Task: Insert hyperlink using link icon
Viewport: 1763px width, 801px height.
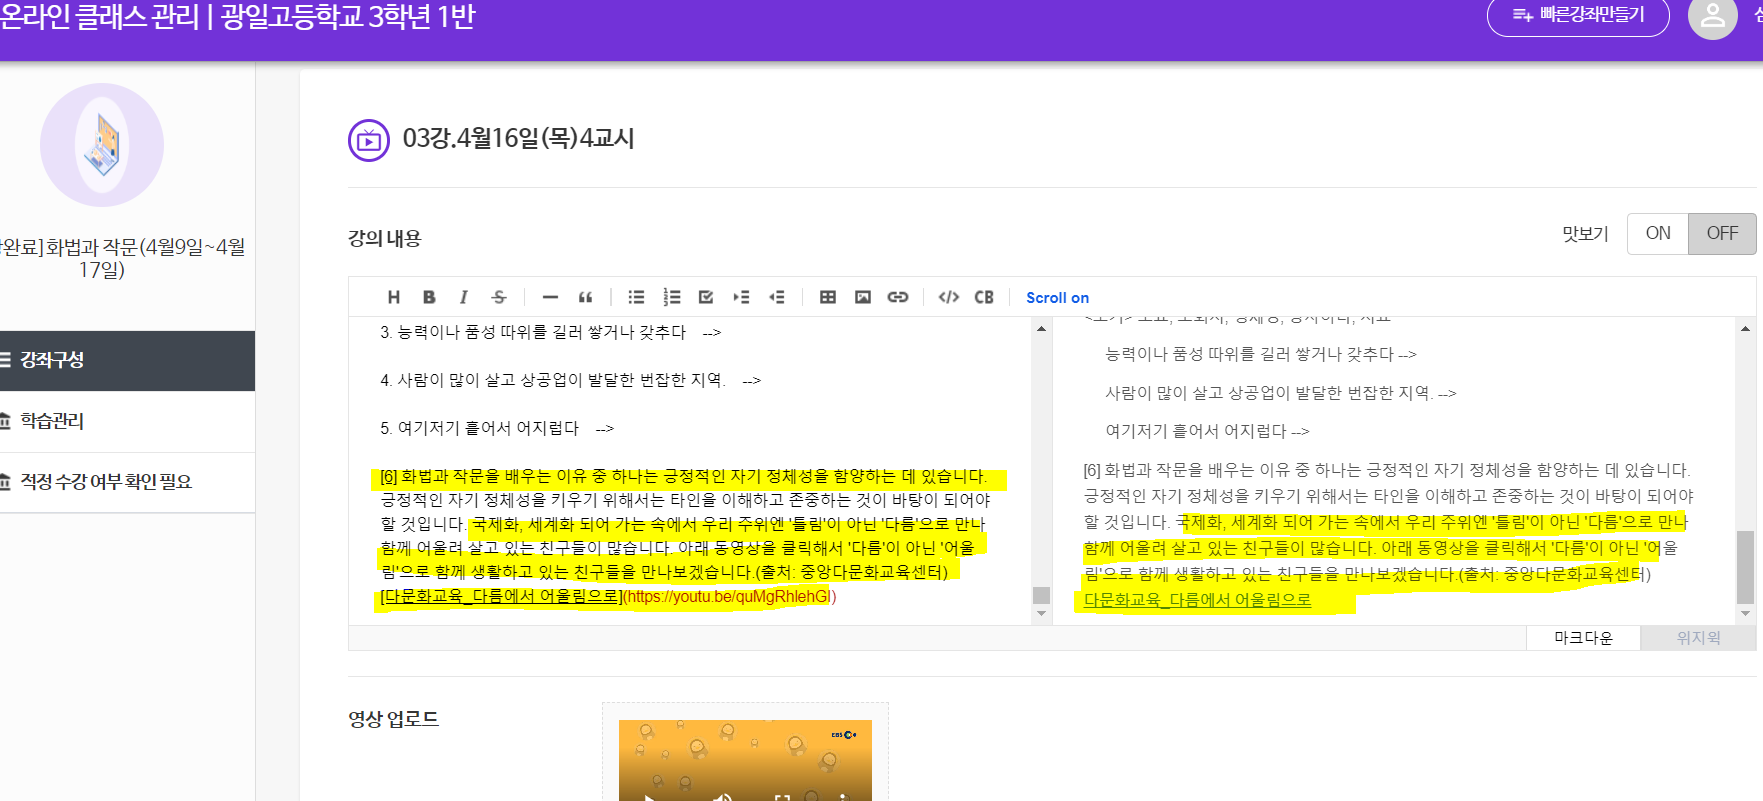Action: [x=898, y=297]
